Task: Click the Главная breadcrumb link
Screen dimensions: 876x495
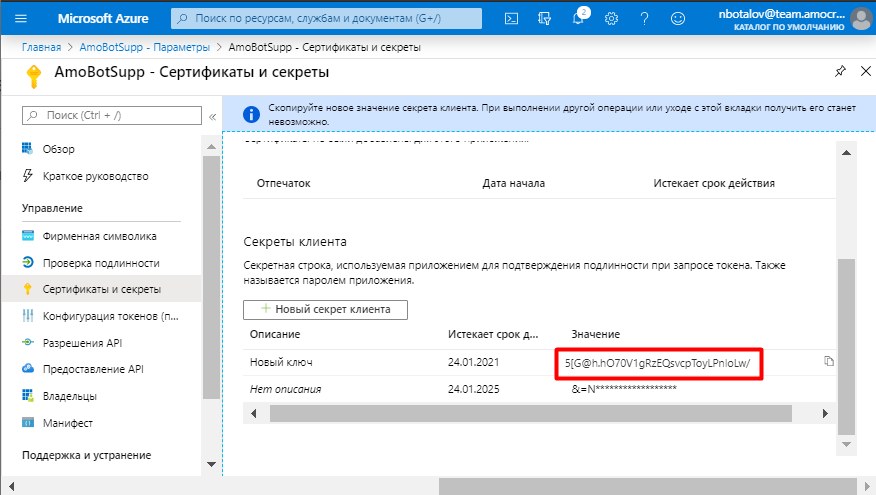Action: (x=41, y=47)
